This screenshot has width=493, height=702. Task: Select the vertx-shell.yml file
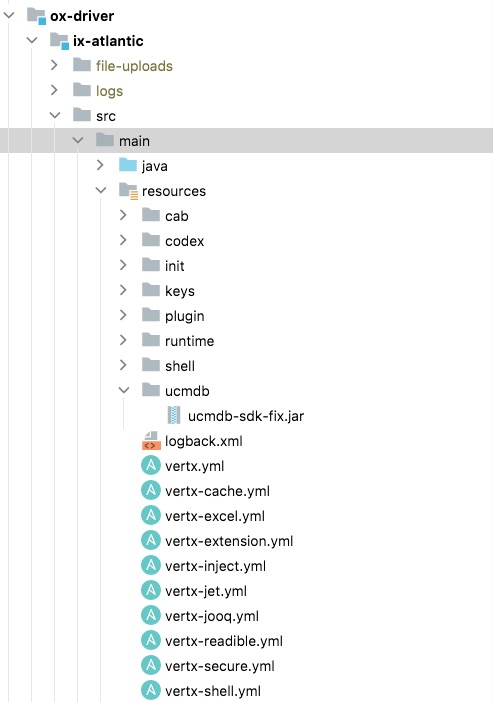click(x=213, y=691)
